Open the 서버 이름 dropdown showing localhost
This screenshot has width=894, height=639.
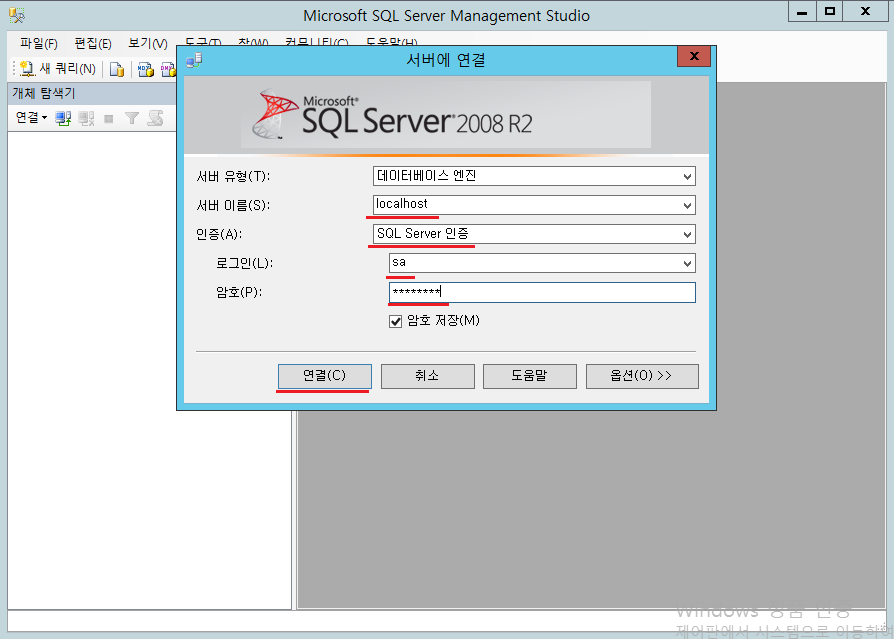point(686,205)
